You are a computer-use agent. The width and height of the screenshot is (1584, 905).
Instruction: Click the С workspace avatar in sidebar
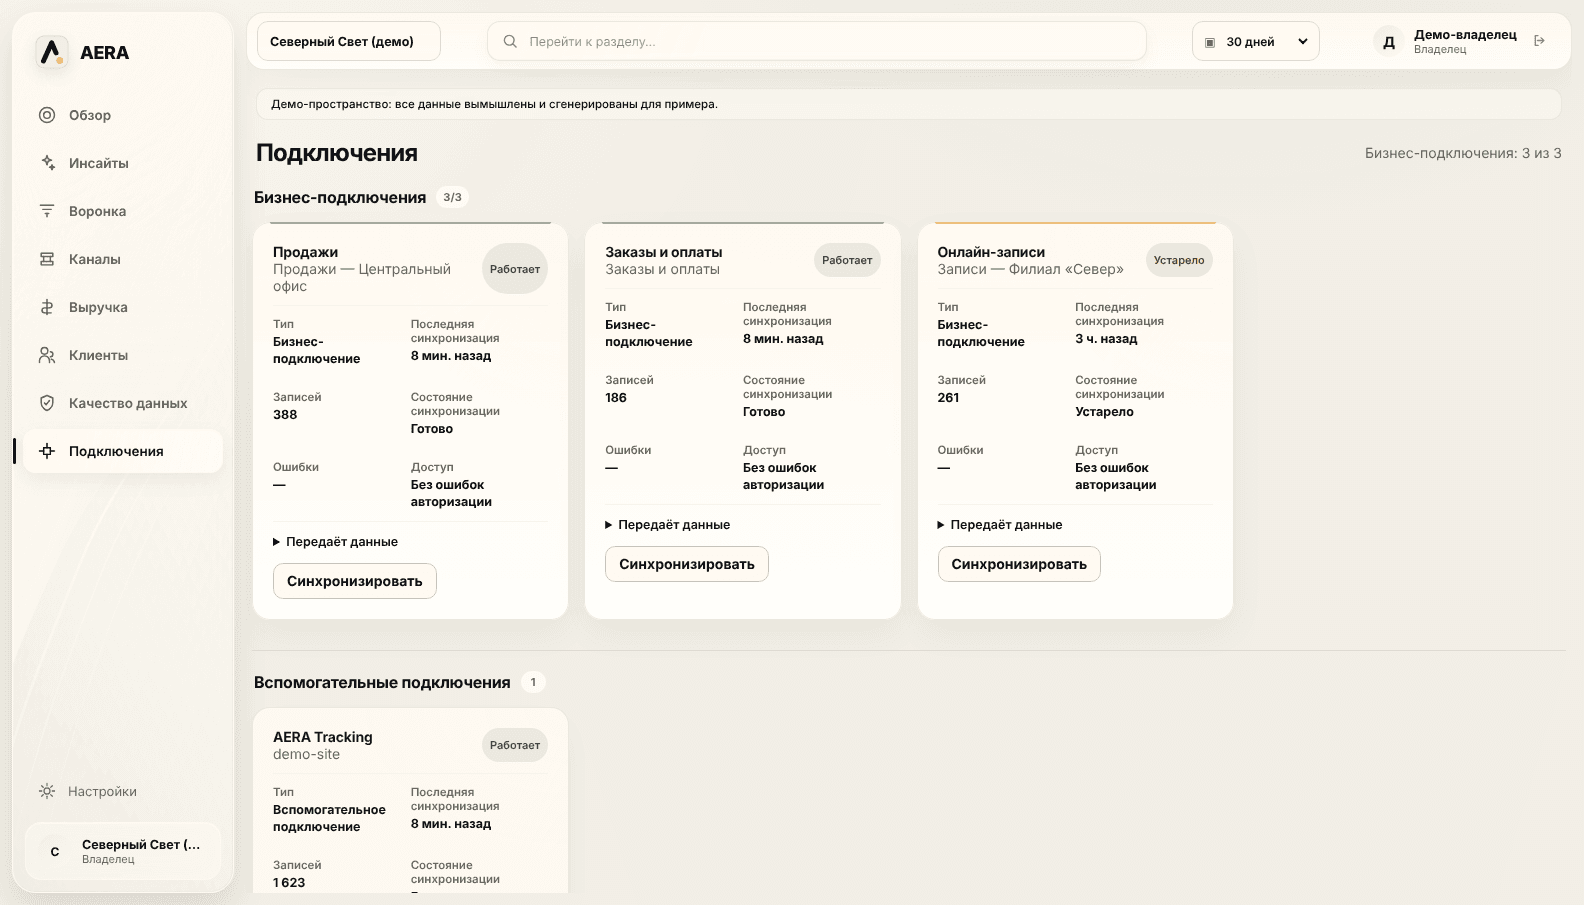point(55,852)
